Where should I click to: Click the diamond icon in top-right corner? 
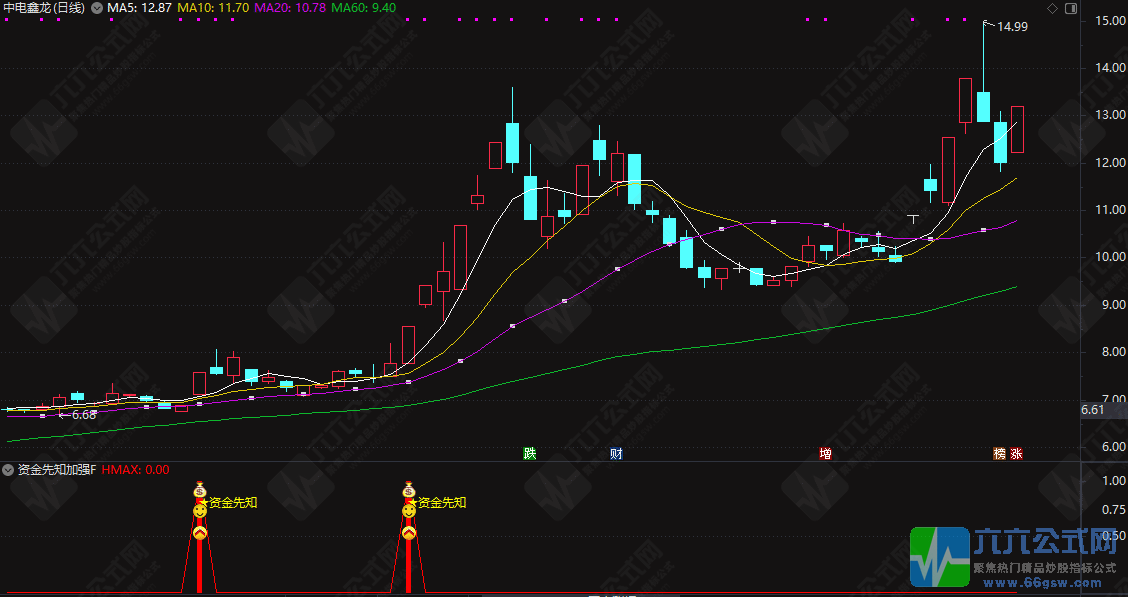[1052, 8]
